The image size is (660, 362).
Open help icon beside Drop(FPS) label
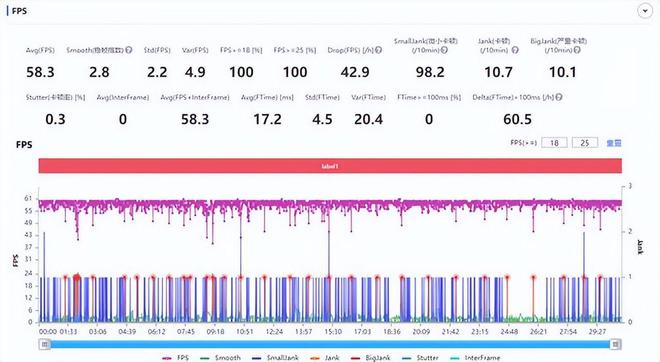point(378,50)
